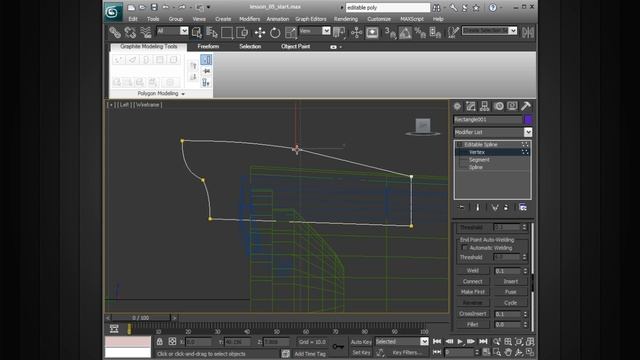Toggle Auto Key animation mode
Viewport: 640px width, 360px height.
(361, 342)
